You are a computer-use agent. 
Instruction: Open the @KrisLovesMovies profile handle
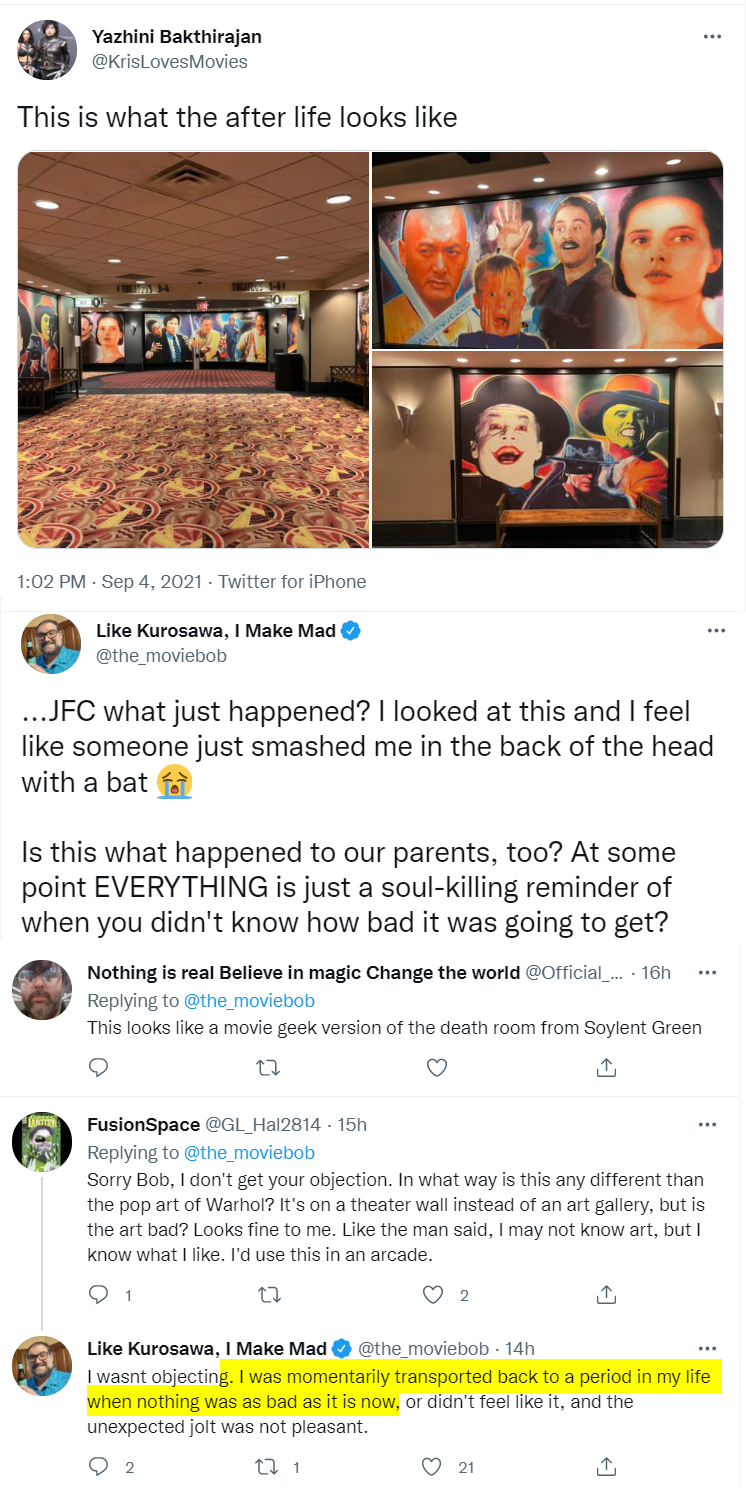point(170,62)
